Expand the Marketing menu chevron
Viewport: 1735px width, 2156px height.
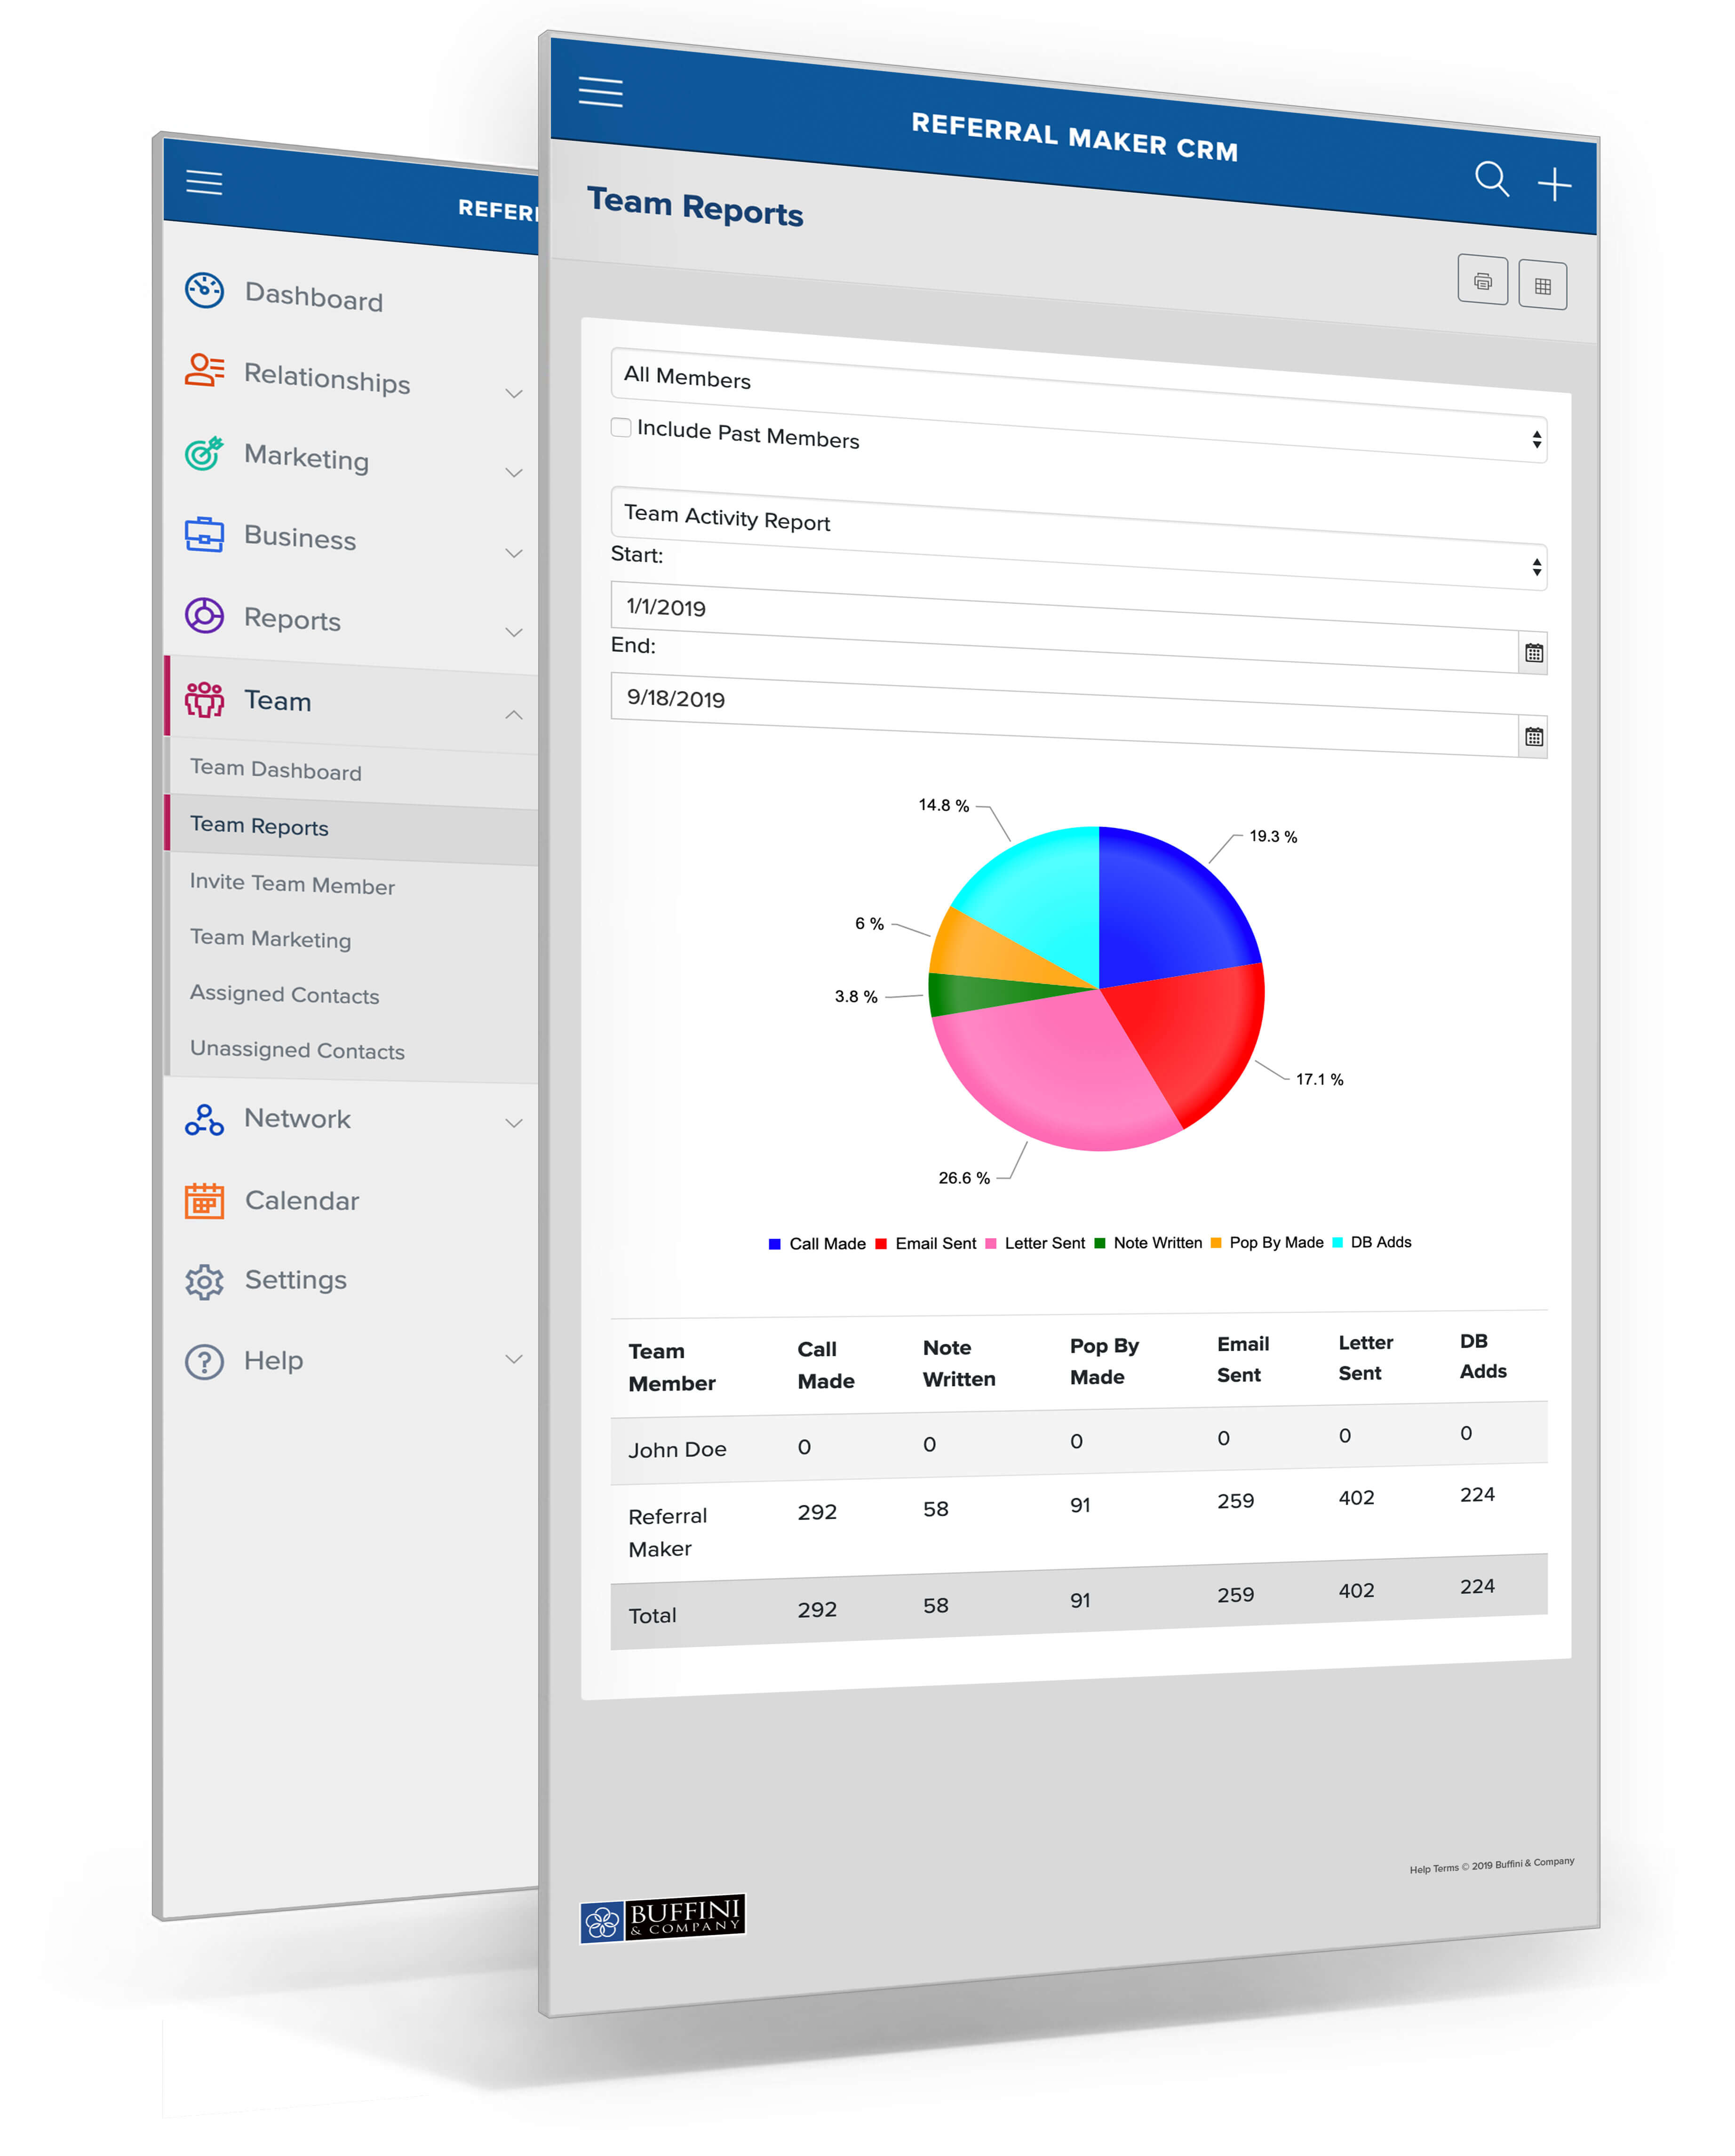(514, 472)
